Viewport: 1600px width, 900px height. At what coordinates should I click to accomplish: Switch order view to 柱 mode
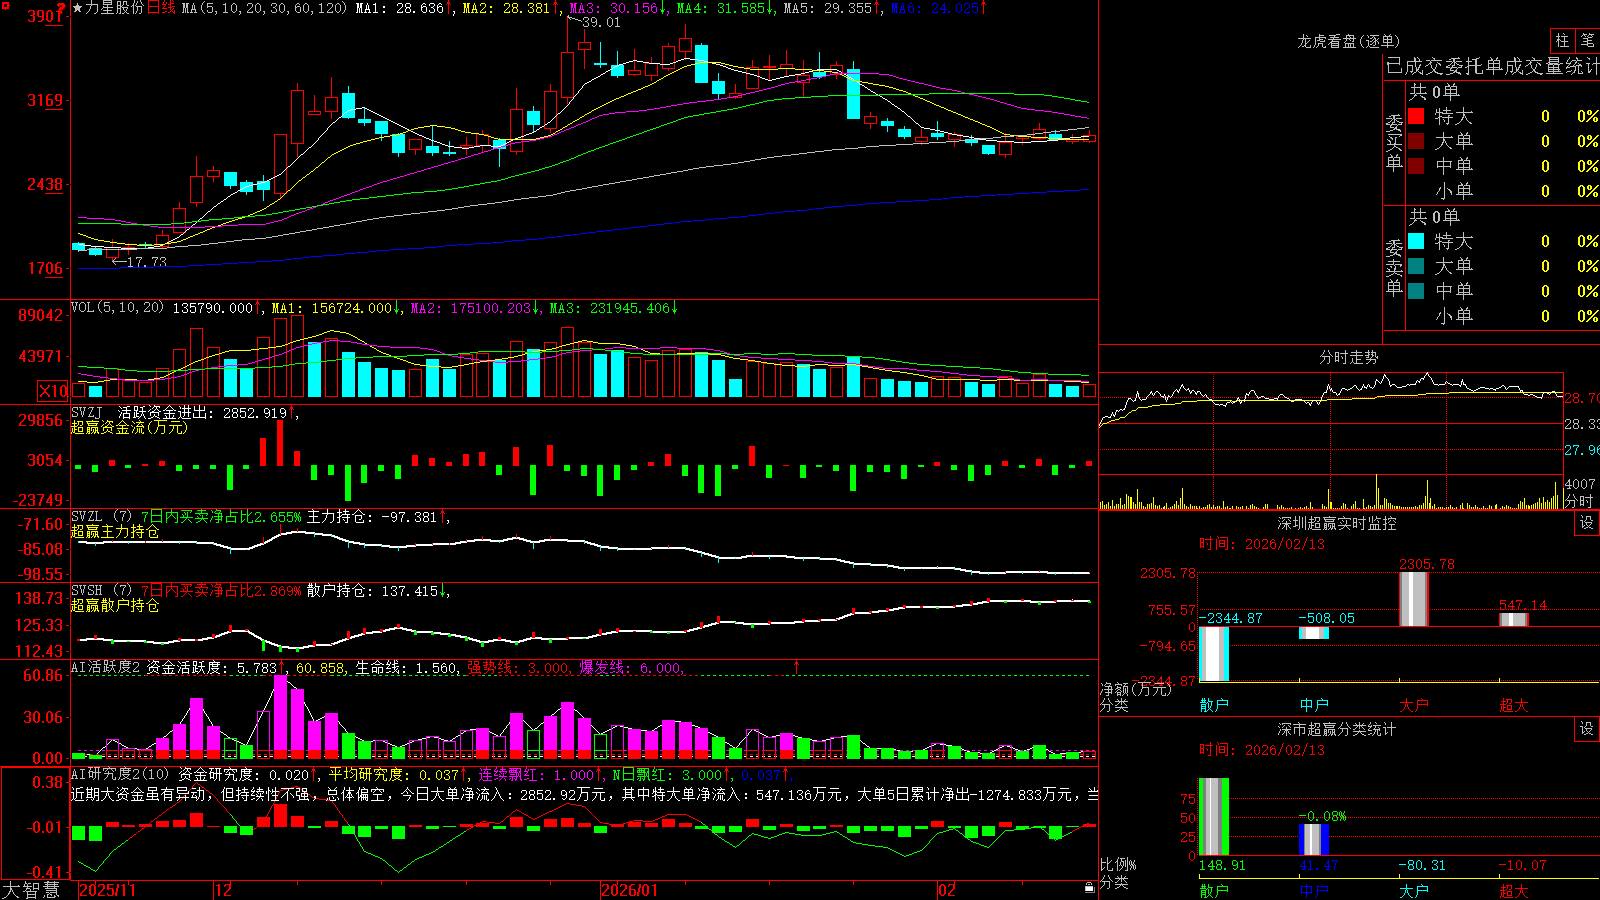coord(1562,40)
